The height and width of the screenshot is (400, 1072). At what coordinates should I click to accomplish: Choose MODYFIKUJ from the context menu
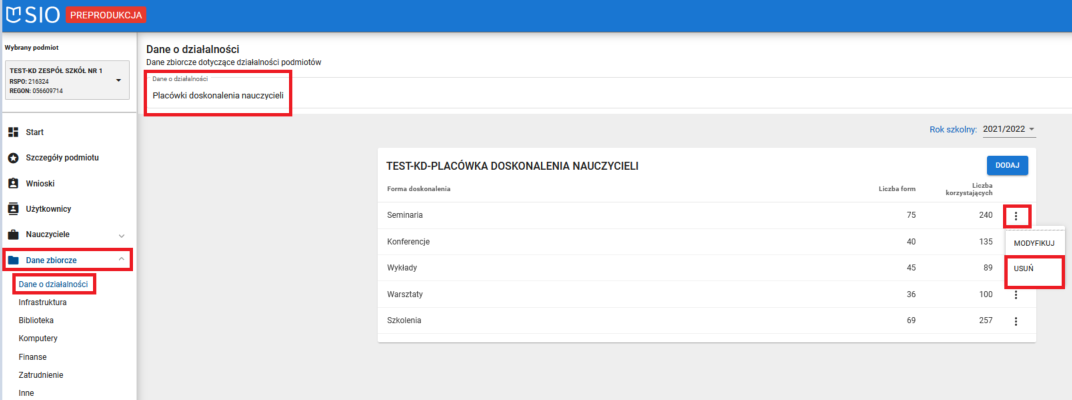click(1035, 243)
